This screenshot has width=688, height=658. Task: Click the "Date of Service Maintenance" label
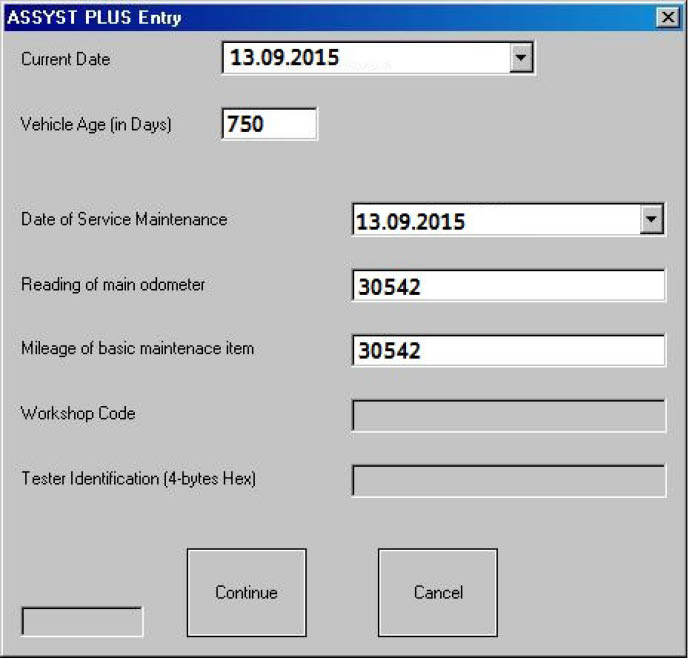[x=124, y=219]
